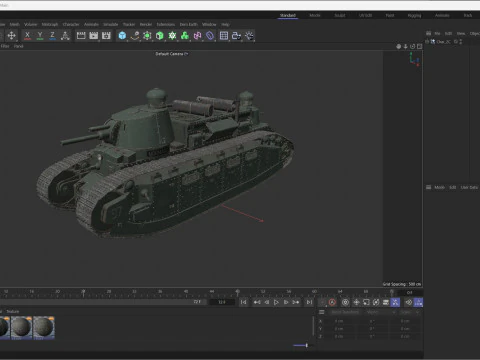Step to the next frame
Screen dimensions: 480x360
click(286, 302)
